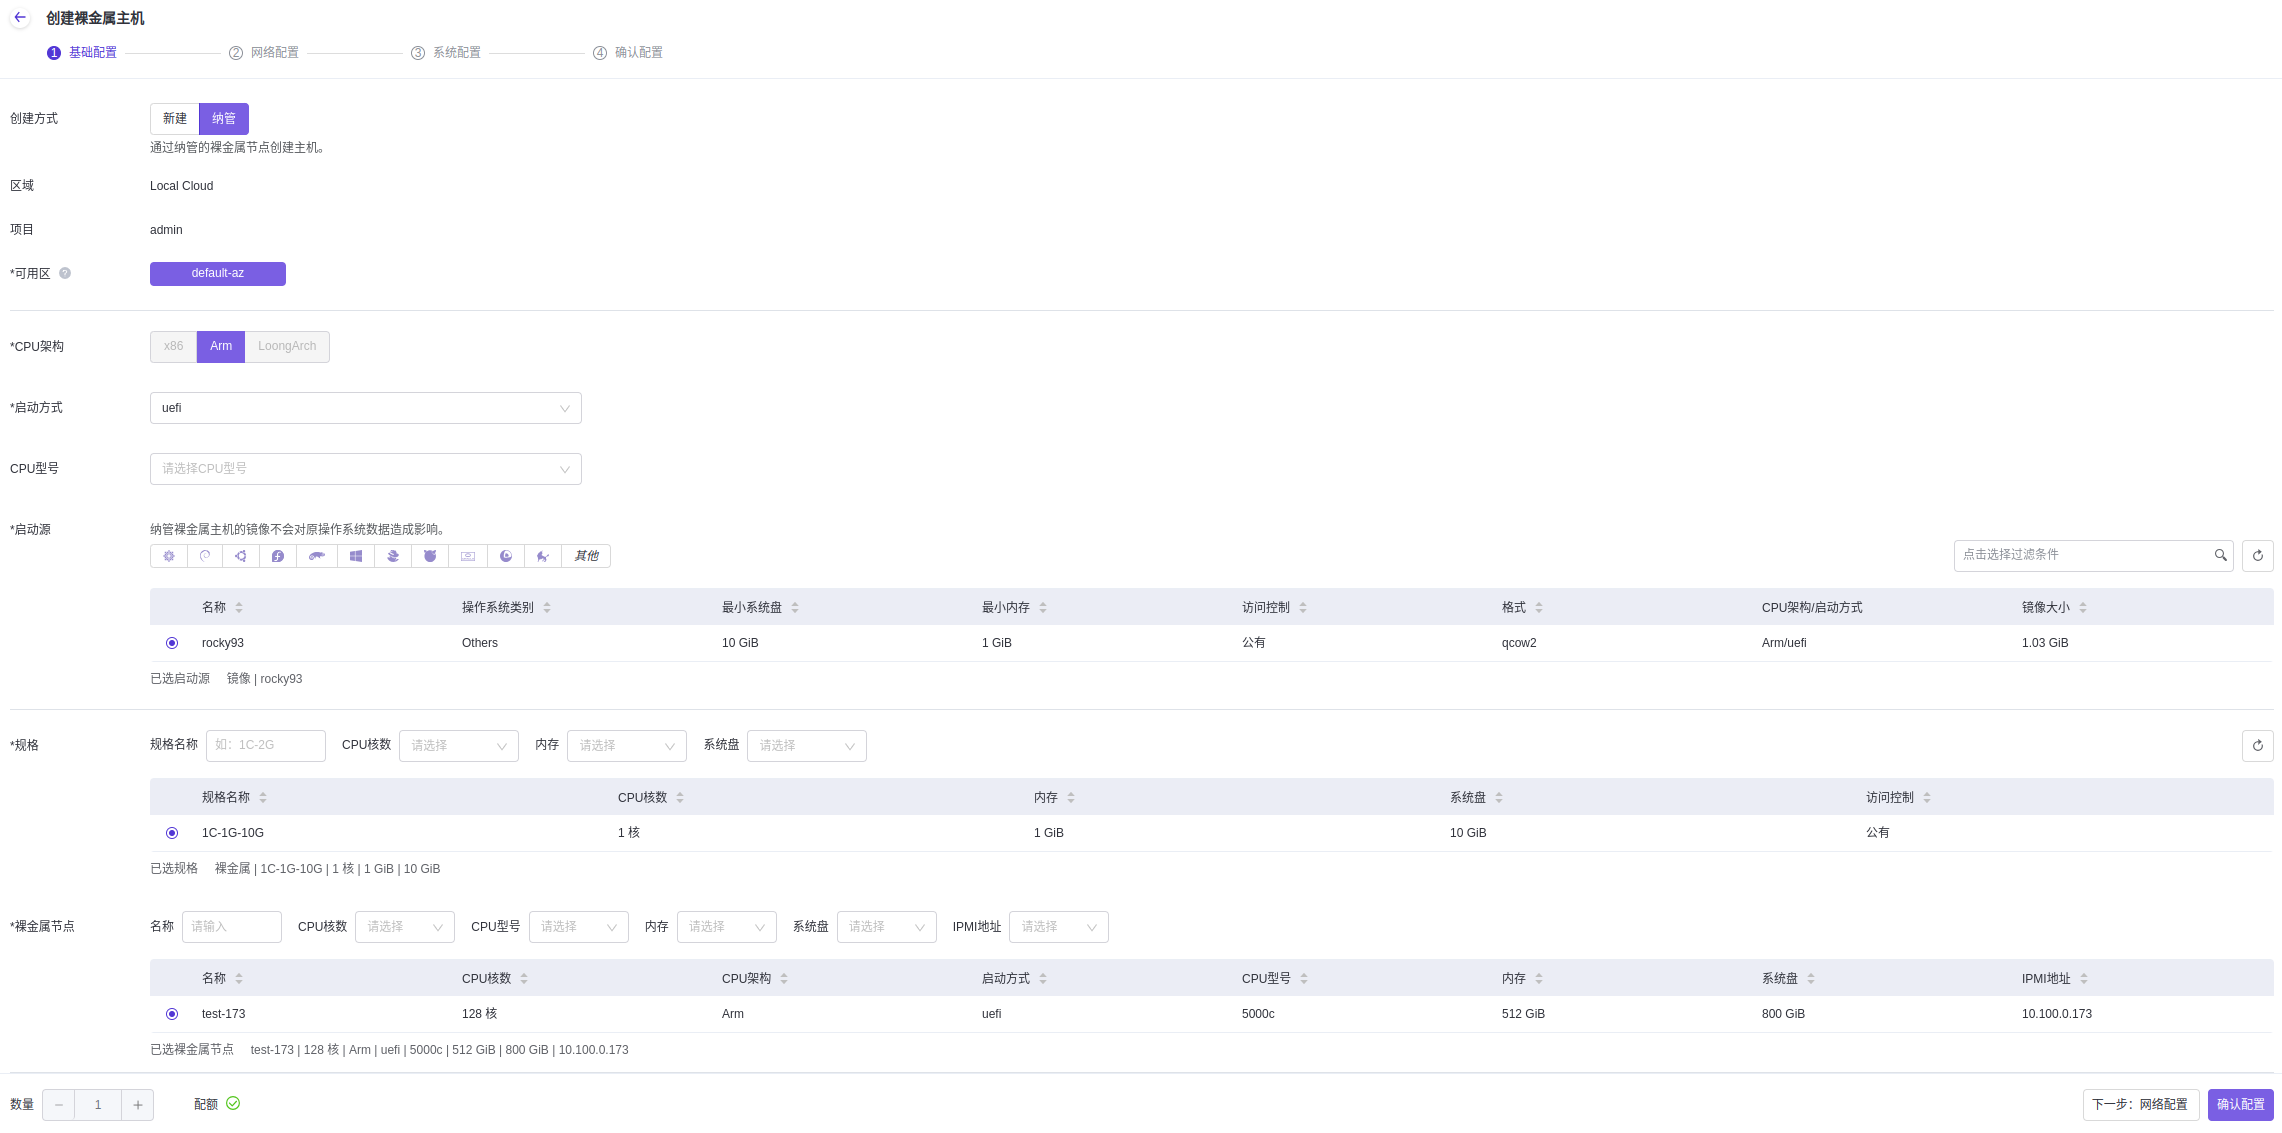The width and height of the screenshot is (2282, 1133).
Task: Filter images by CentOS icon
Action: click(x=169, y=556)
